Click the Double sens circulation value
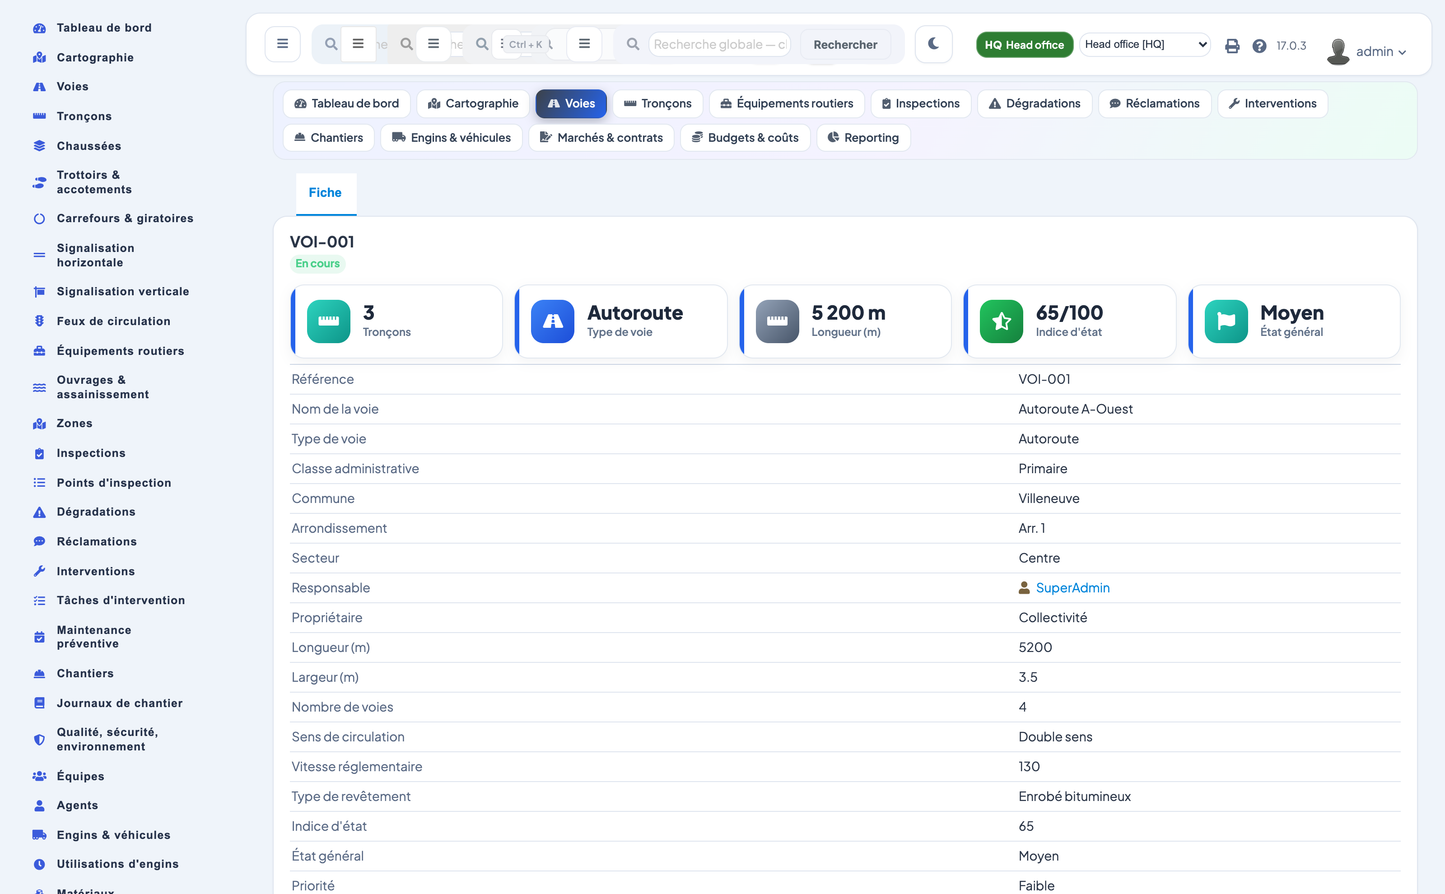1445x894 pixels. click(1055, 737)
